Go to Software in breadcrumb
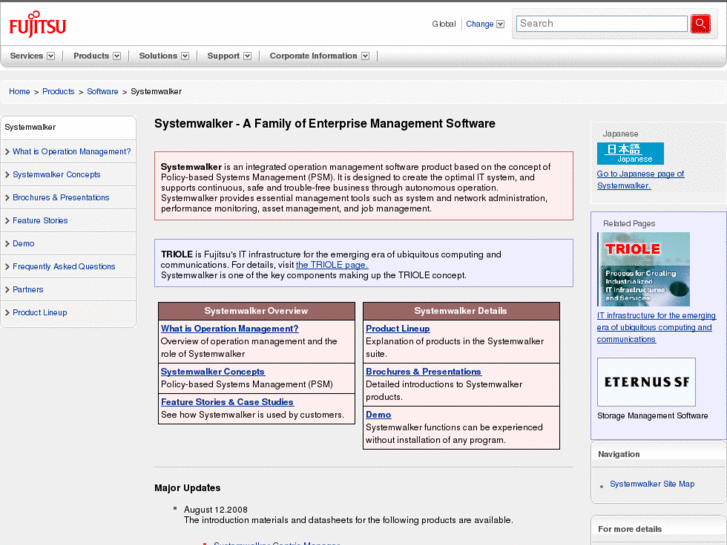 point(102,91)
